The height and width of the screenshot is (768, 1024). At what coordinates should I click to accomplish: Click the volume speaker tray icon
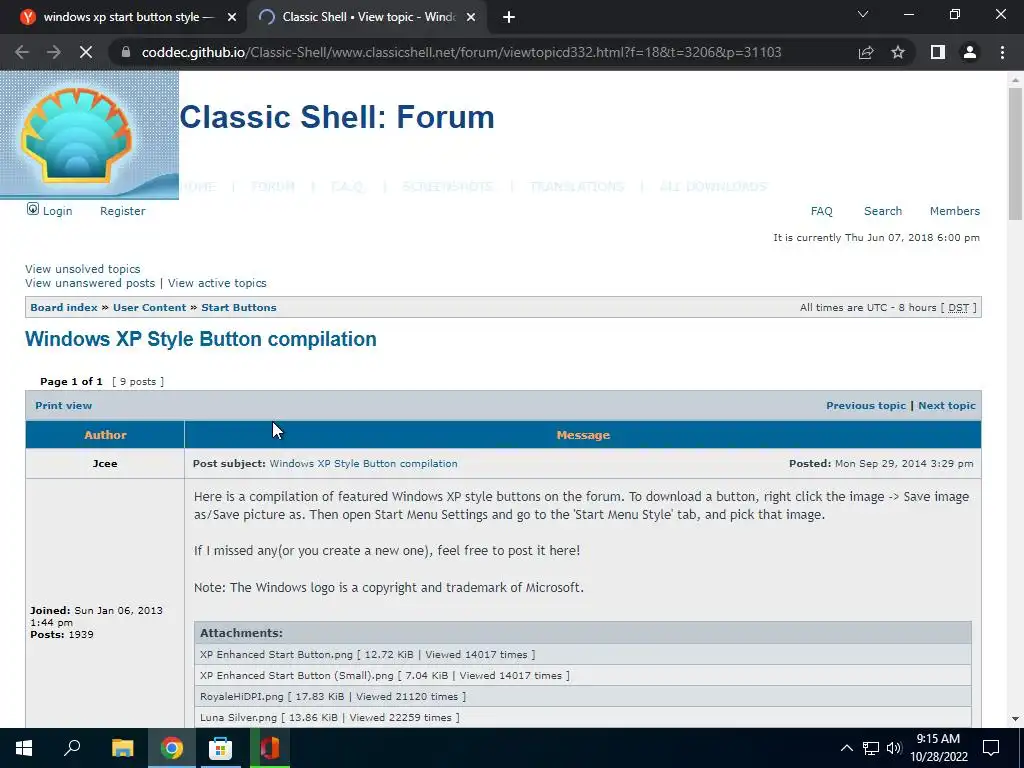894,748
